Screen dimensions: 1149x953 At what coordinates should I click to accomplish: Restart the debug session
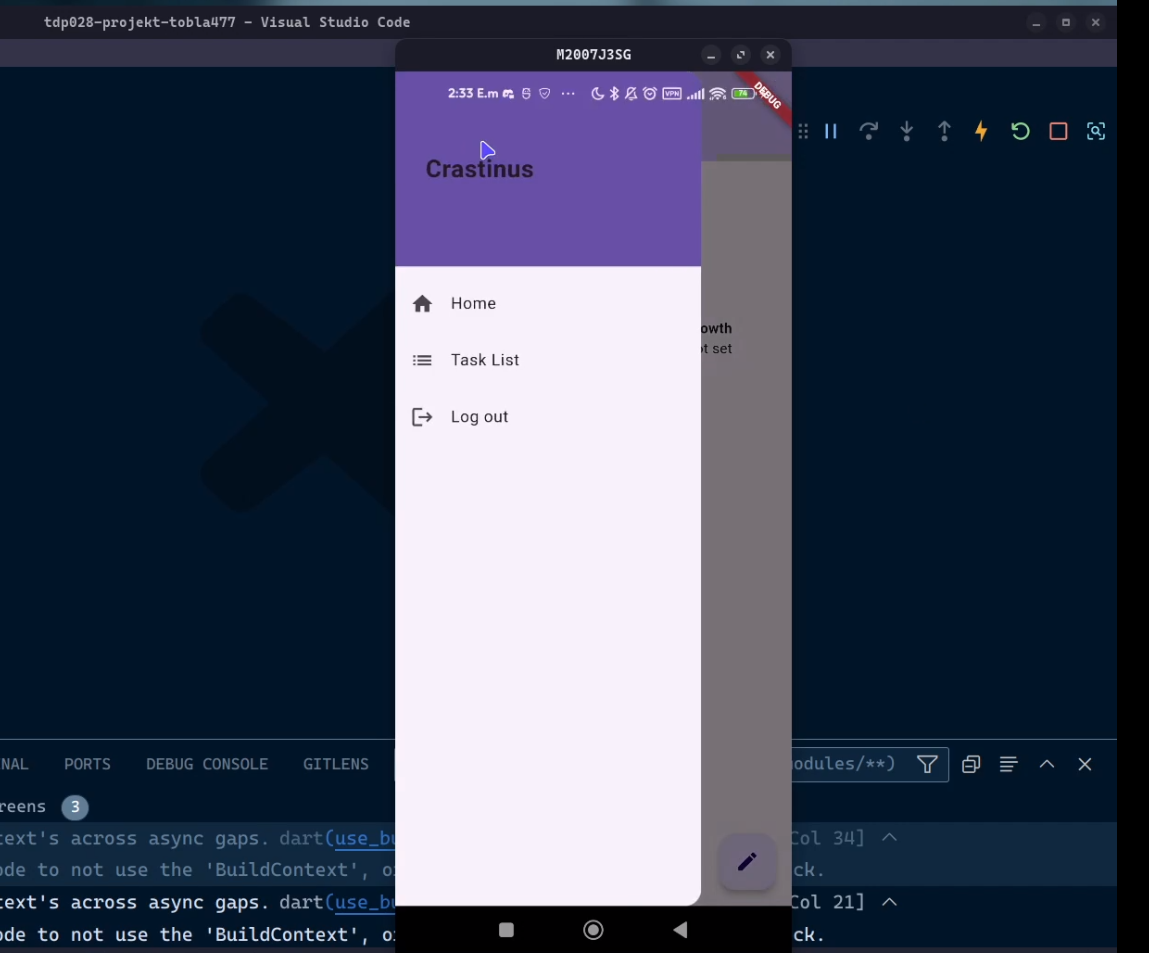[x=1020, y=131]
